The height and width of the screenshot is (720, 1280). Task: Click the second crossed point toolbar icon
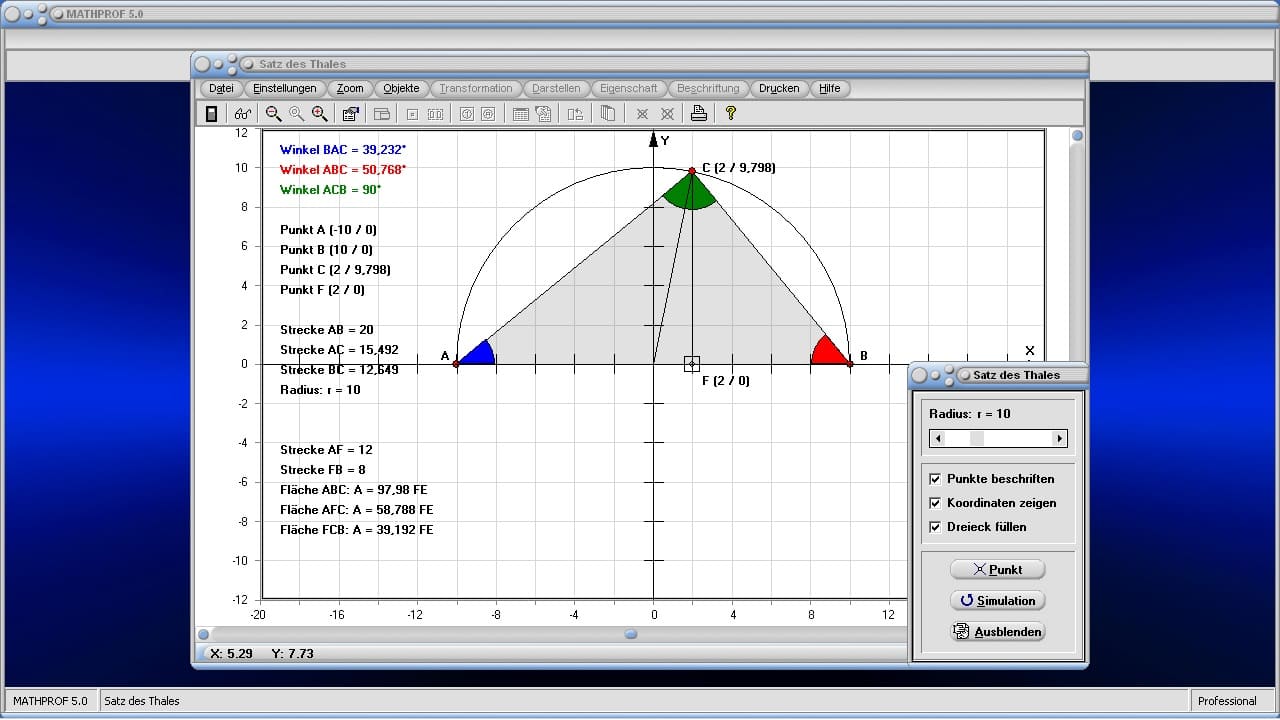point(667,114)
